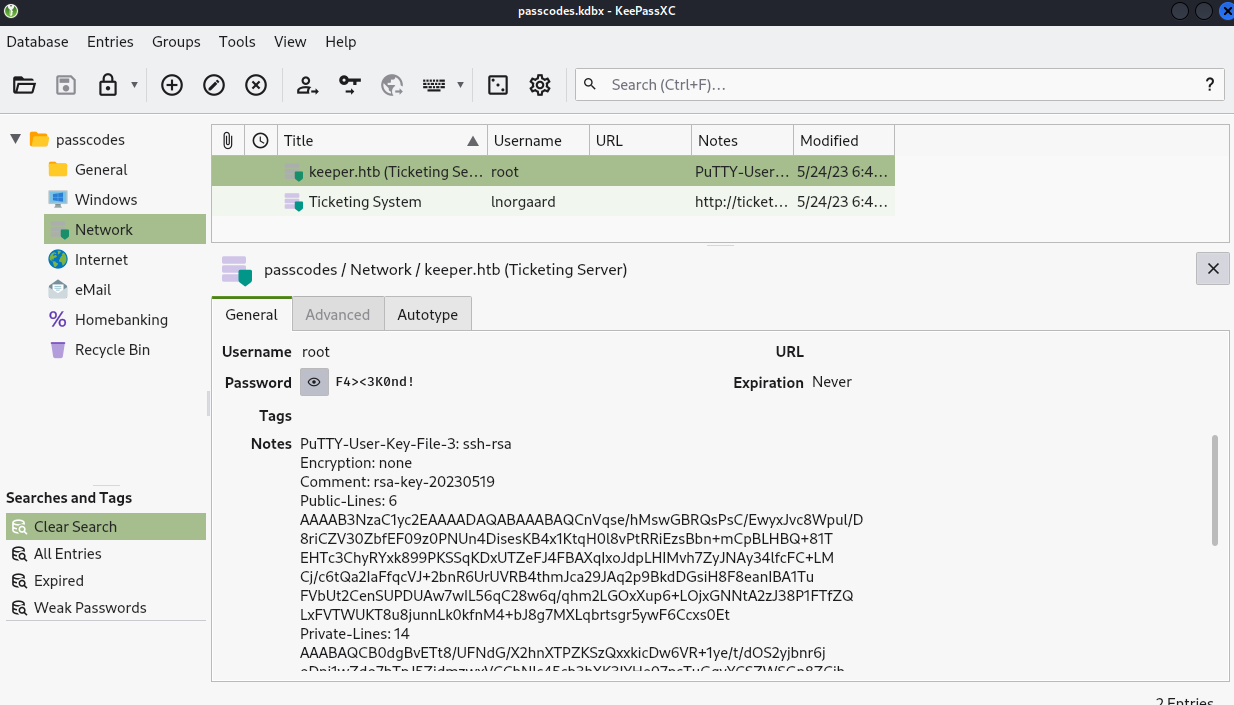Select the Internet group
Viewport: 1234px width, 705px height.
(x=101, y=260)
